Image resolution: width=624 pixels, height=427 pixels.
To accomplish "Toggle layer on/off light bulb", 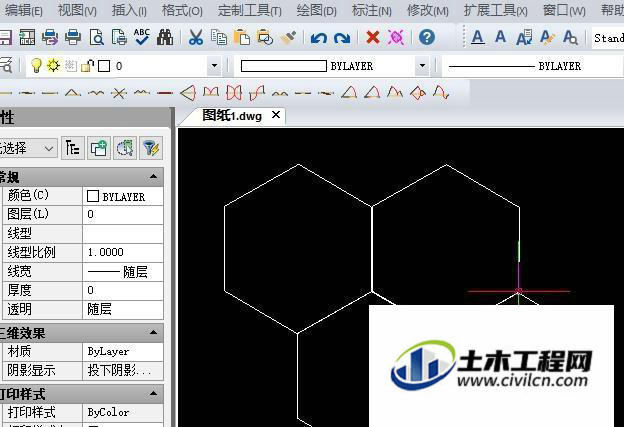I will (36, 66).
